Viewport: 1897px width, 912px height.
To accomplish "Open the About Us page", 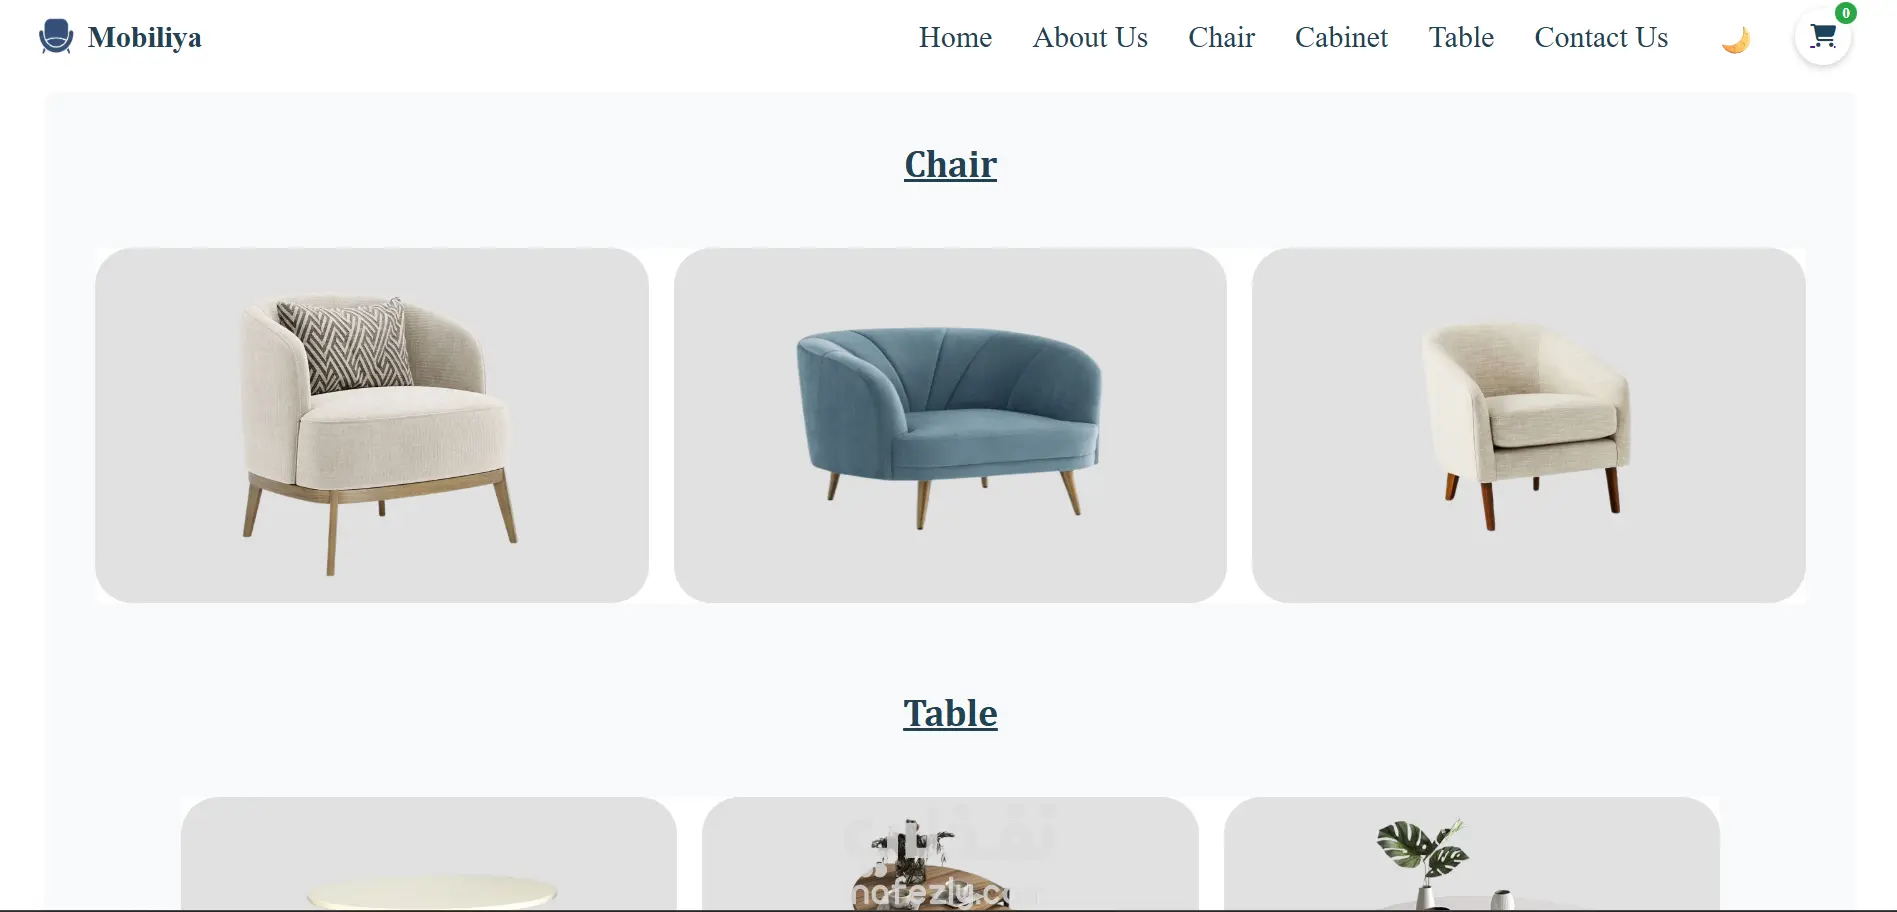I will [x=1090, y=37].
